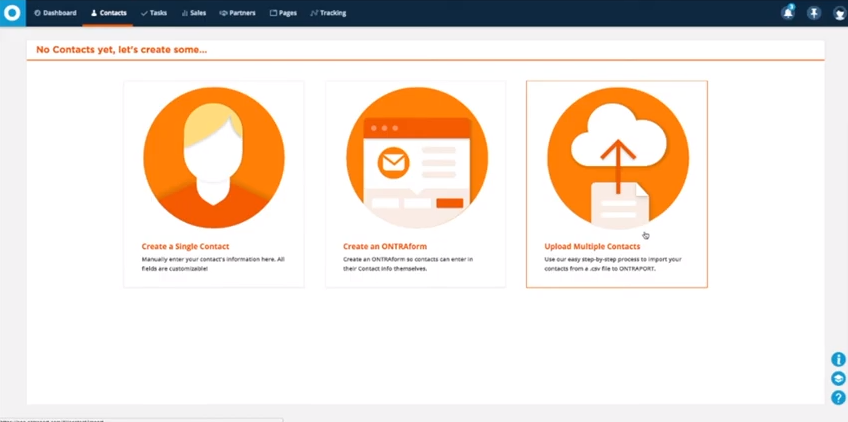Click the ONTRAPORT logo icon
This screenshot has height=422, width=848.
pyautogui.click(x=12, y=13)
